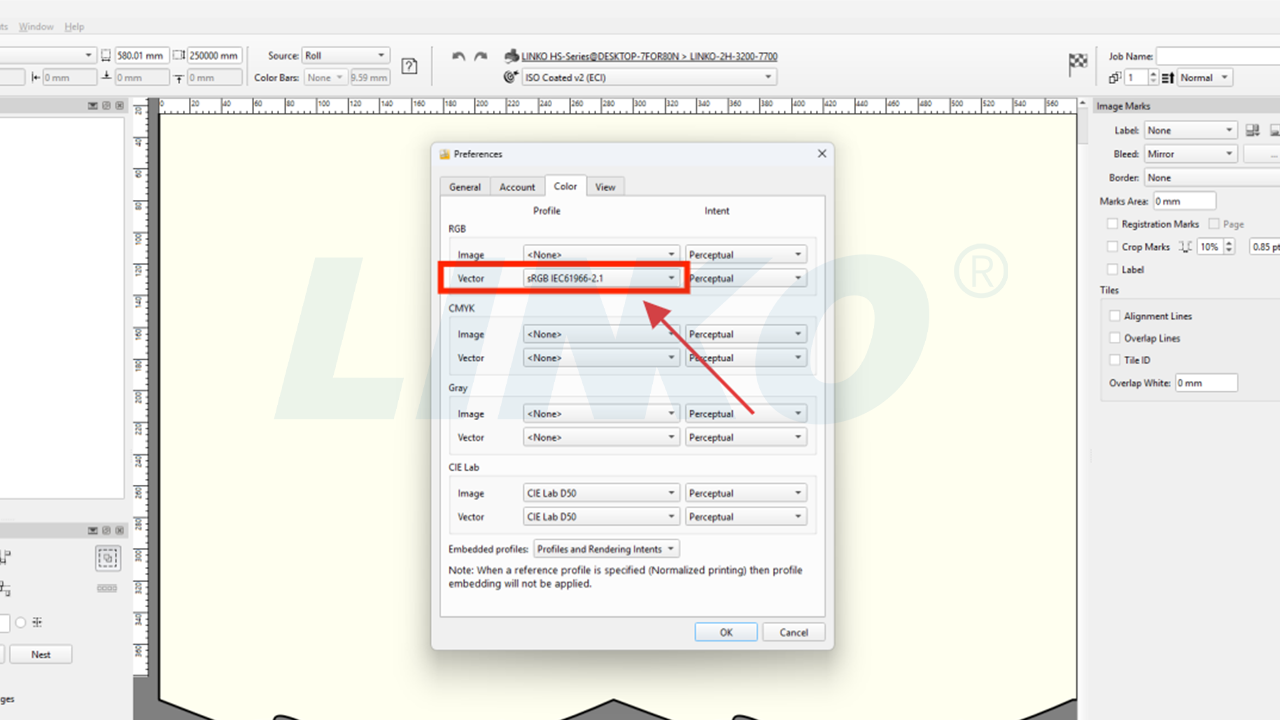
Task: Click the help question mark icon in toolbar
Action: click(409, 66)
